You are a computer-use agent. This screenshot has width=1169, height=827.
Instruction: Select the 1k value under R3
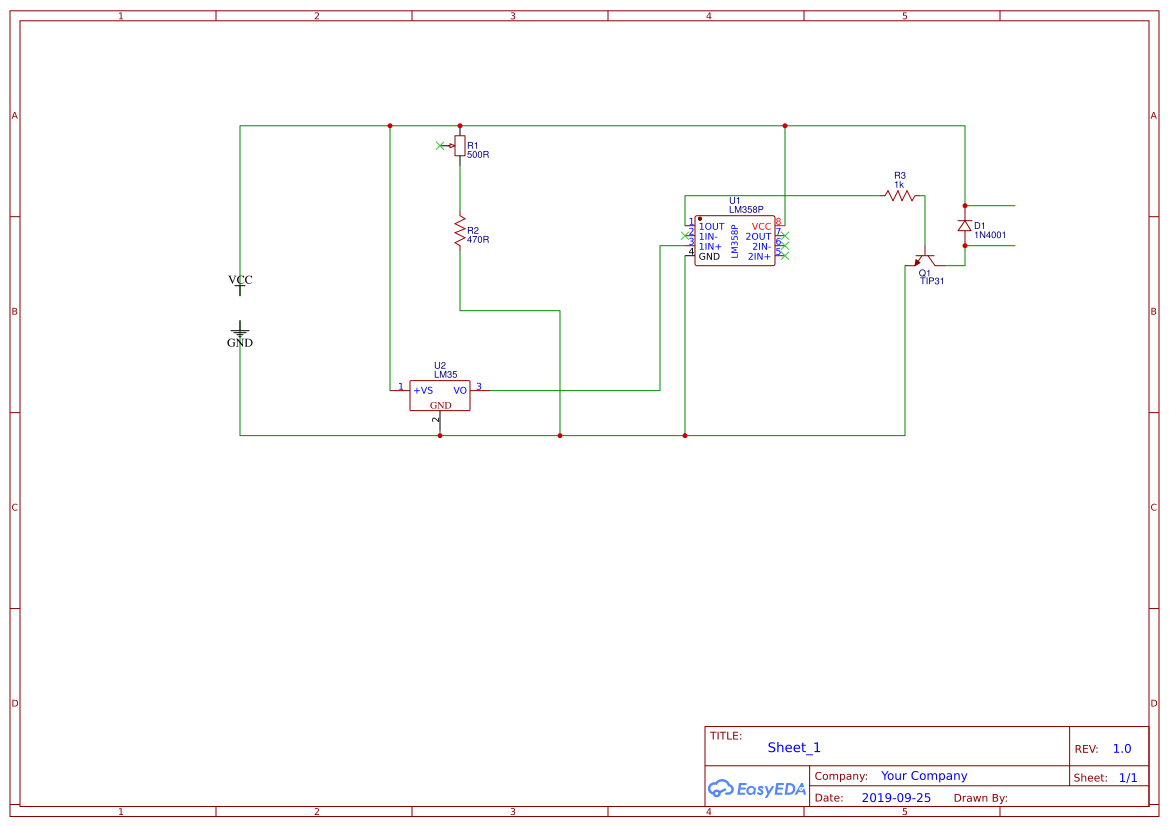899,185
